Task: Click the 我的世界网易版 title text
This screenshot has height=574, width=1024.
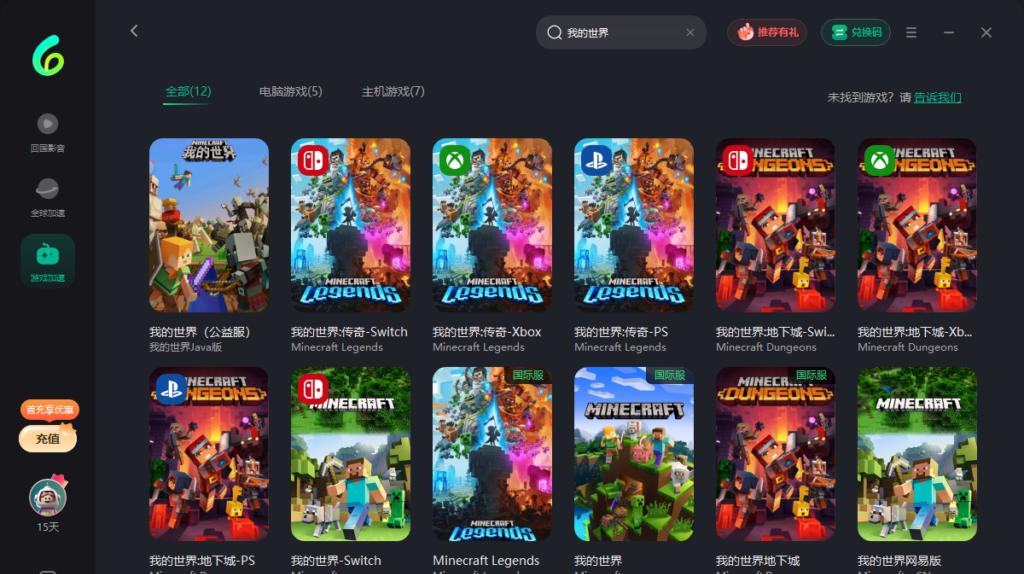Action: 899,560
